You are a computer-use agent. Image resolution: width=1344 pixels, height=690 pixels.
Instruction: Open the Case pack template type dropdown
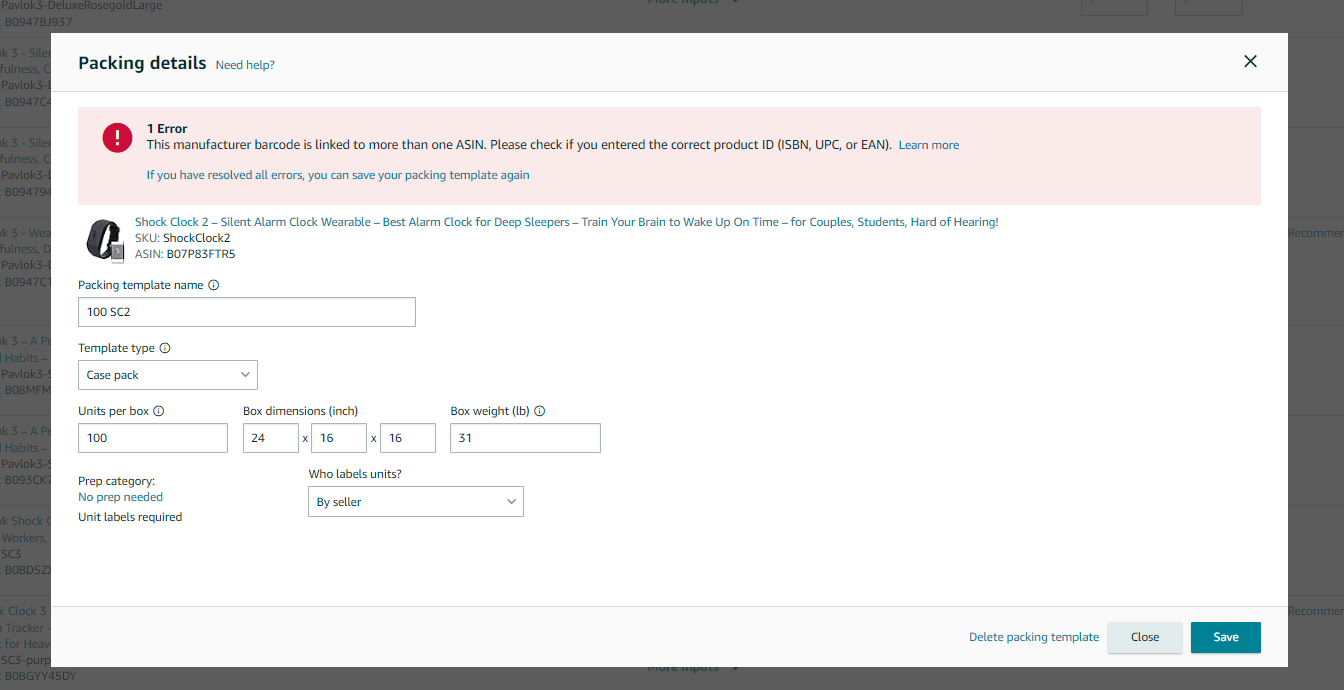[x=168, y=375]
